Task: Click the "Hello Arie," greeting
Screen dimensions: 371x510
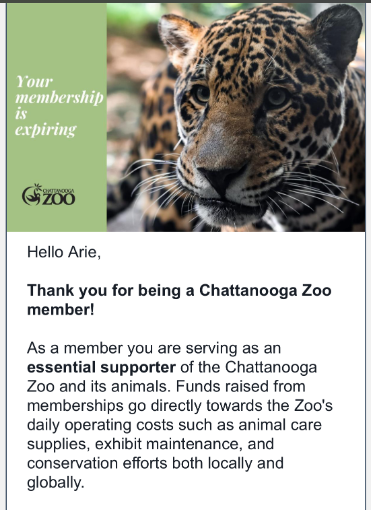Action: click(64, 252)
